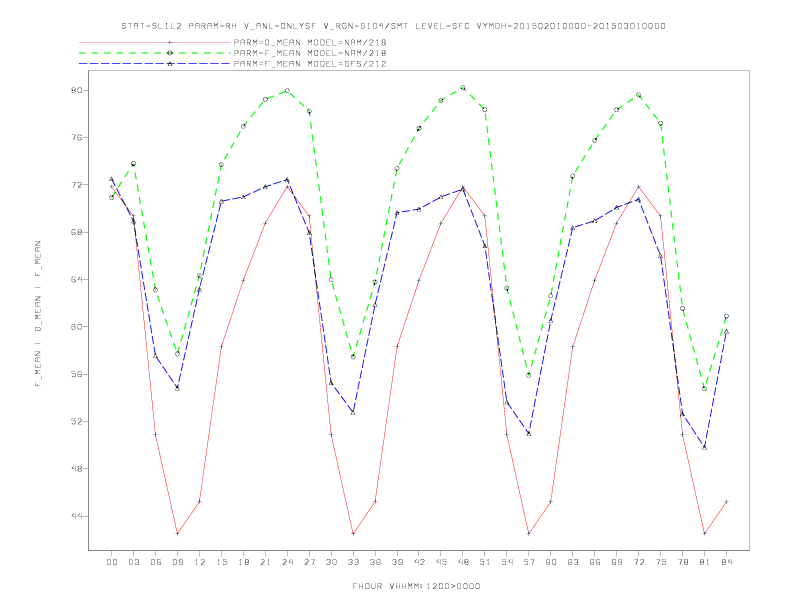Click the horizontal axis title FHOUR VHHMM:1200>0000
The height and width of the screenshot is (612, 792).
pyautogui.click(x=416, y=586)
